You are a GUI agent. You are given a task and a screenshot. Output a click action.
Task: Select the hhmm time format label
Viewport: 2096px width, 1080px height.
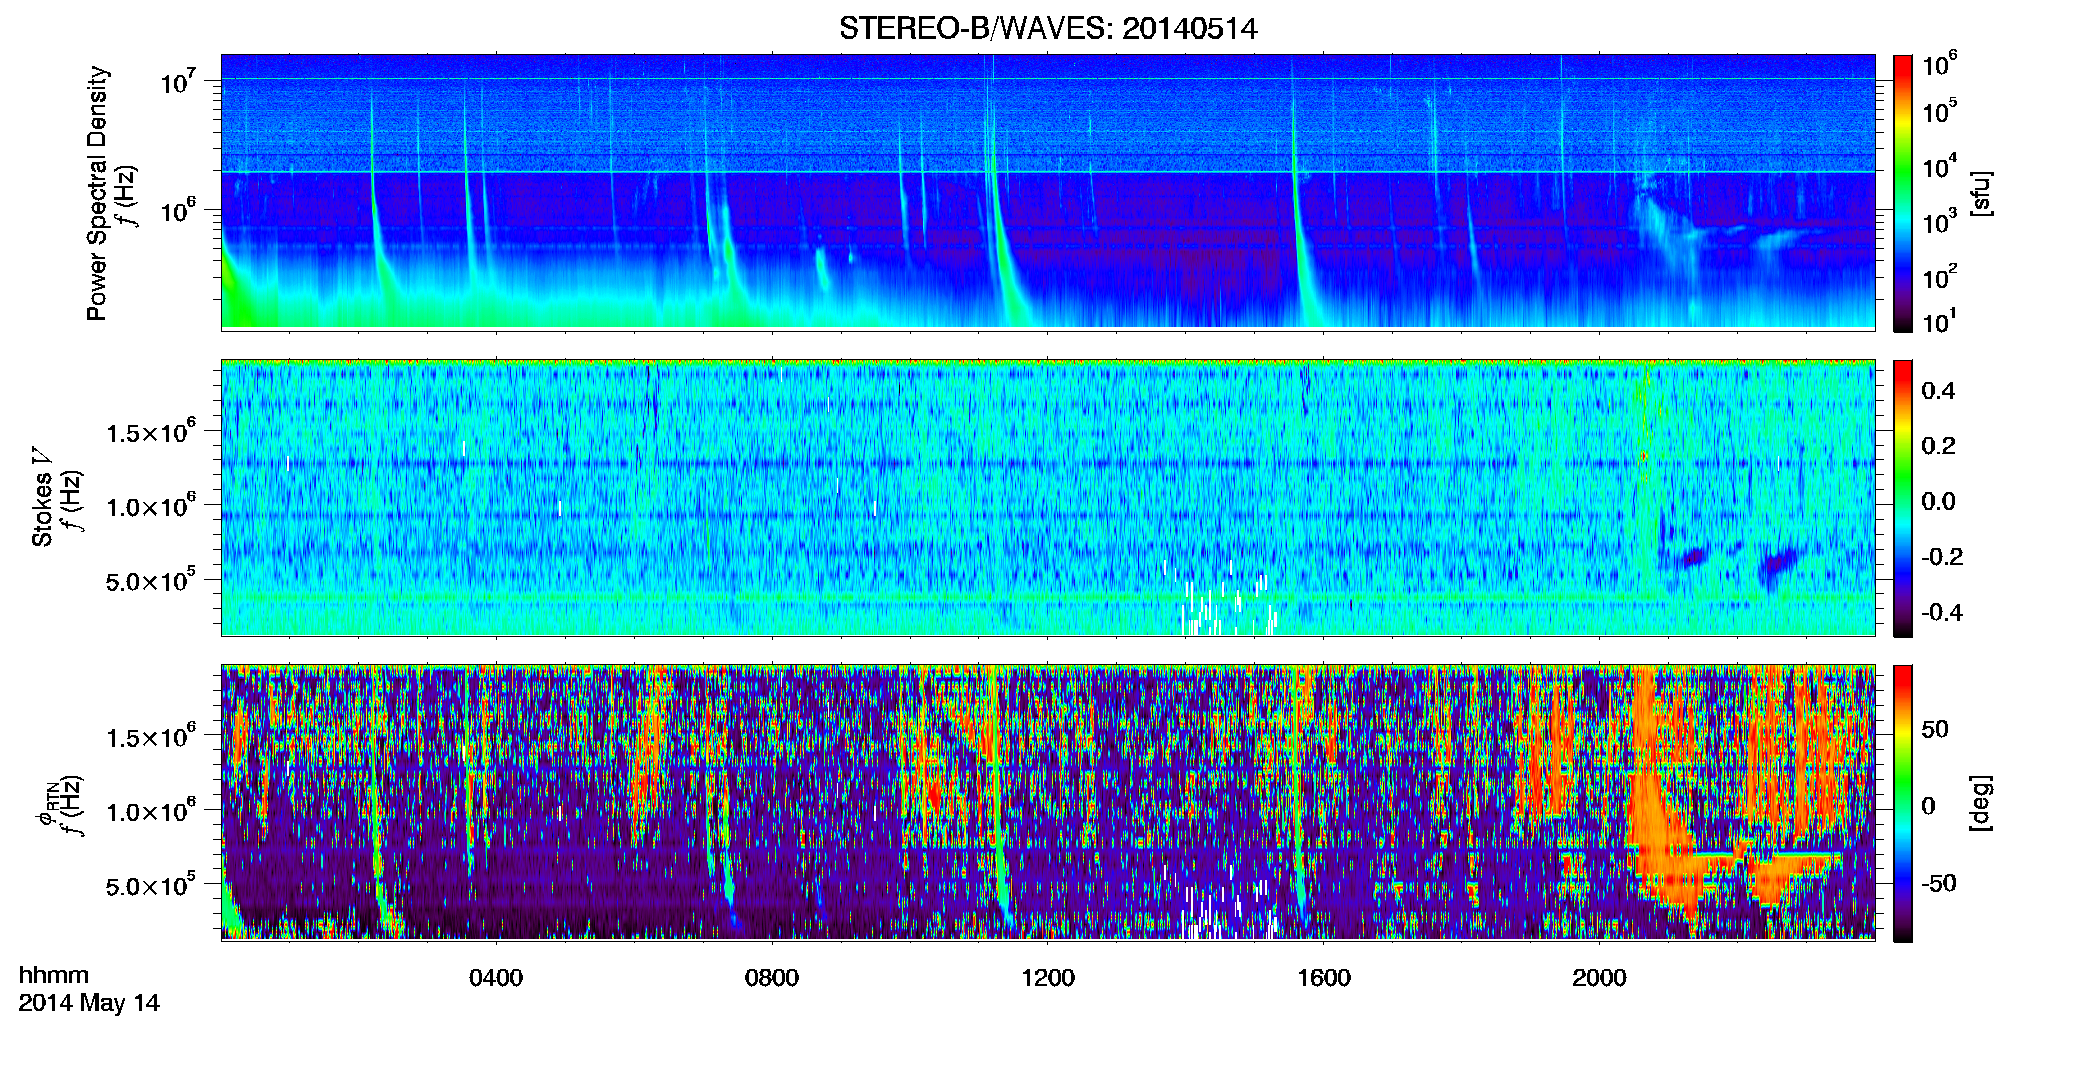click(x=54, y=975)
